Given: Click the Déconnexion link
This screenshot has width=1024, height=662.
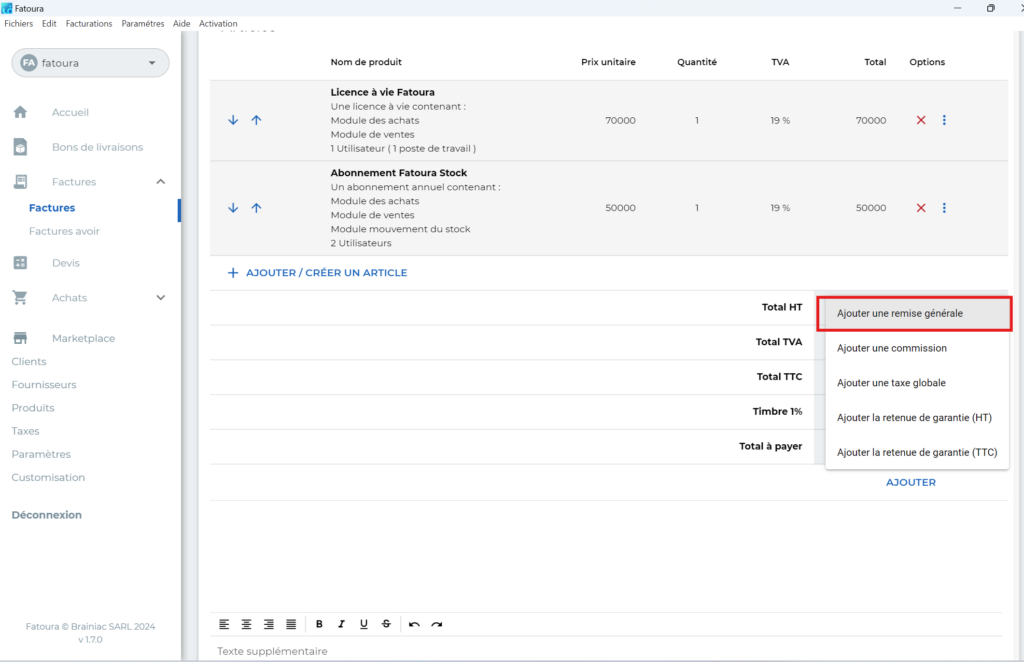Looking at the screenshot, I should click(x=47, y=515).
